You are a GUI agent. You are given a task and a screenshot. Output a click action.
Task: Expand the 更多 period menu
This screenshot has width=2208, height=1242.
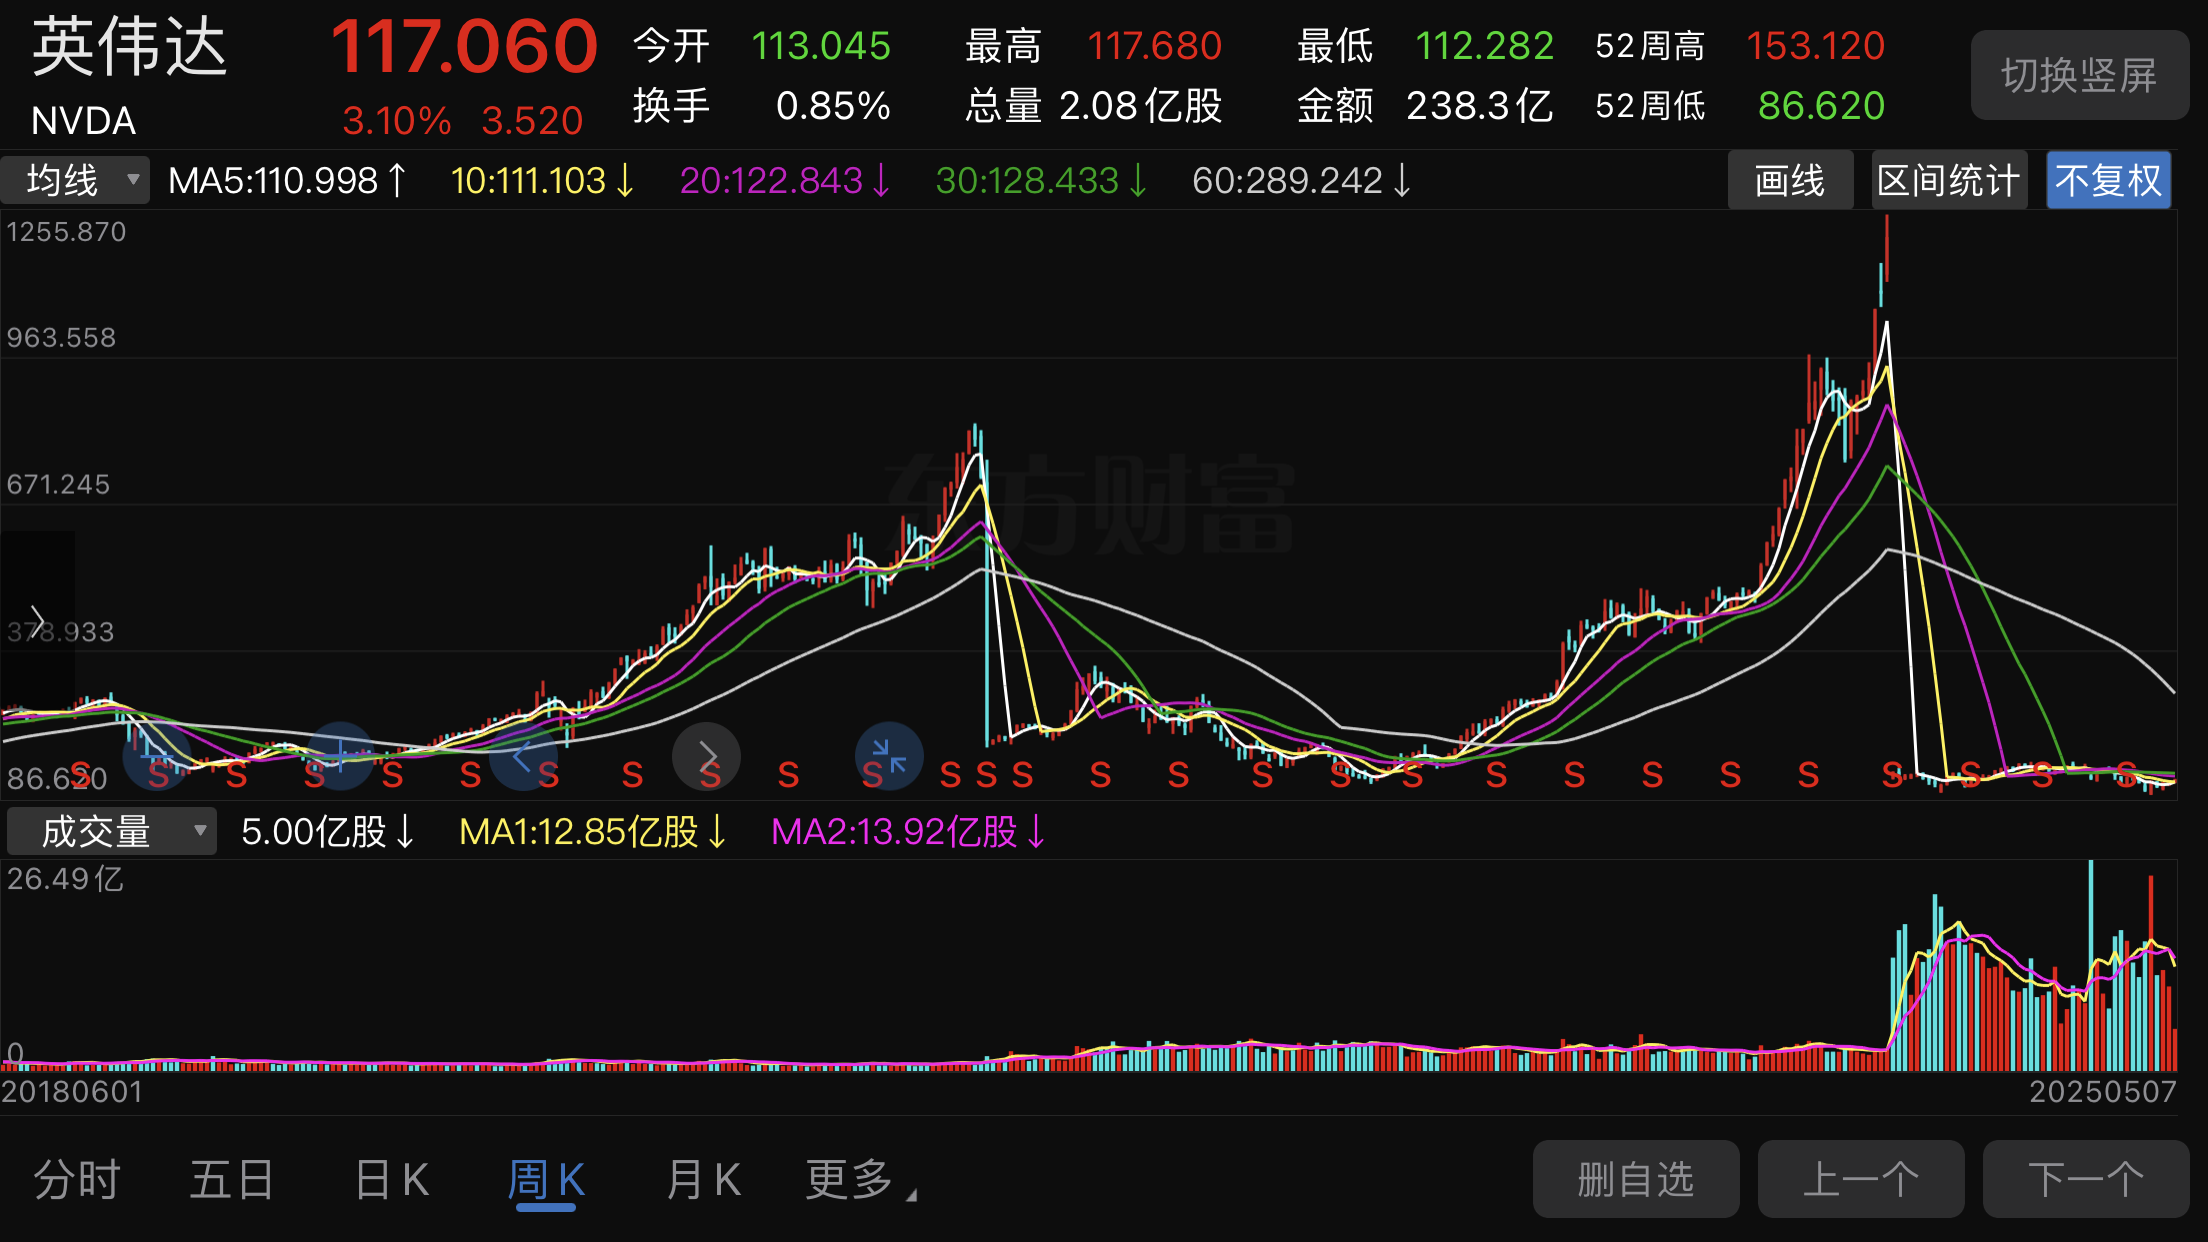coord(860,1180)
